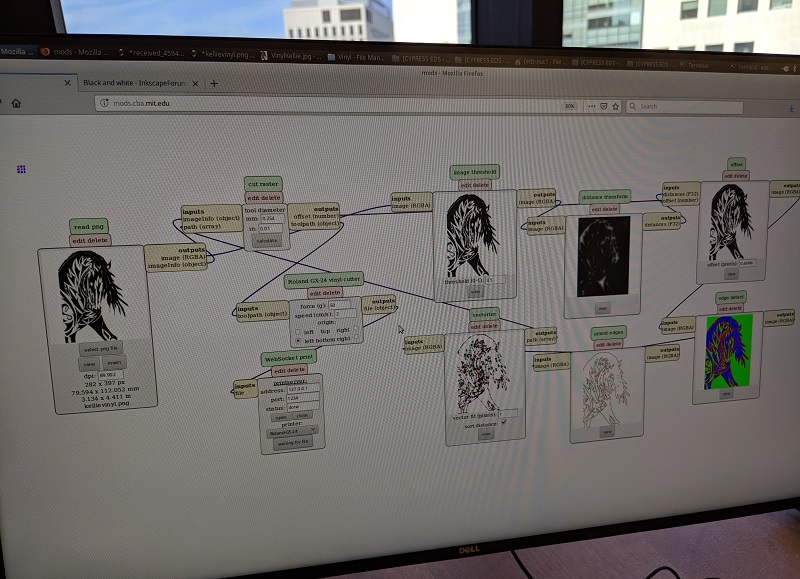Open a new browser tab with plus icon

coord(213,83)
